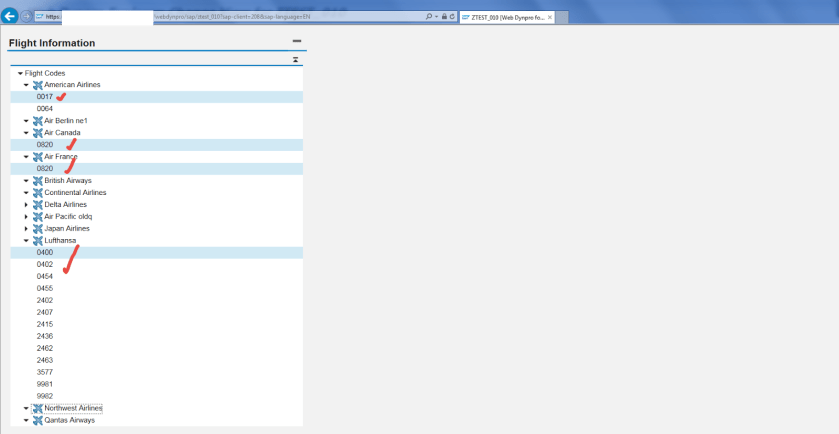Click the Delta Airlines airplane icon
The height and width of the screenshot is (434, 839).
point(37,205)
